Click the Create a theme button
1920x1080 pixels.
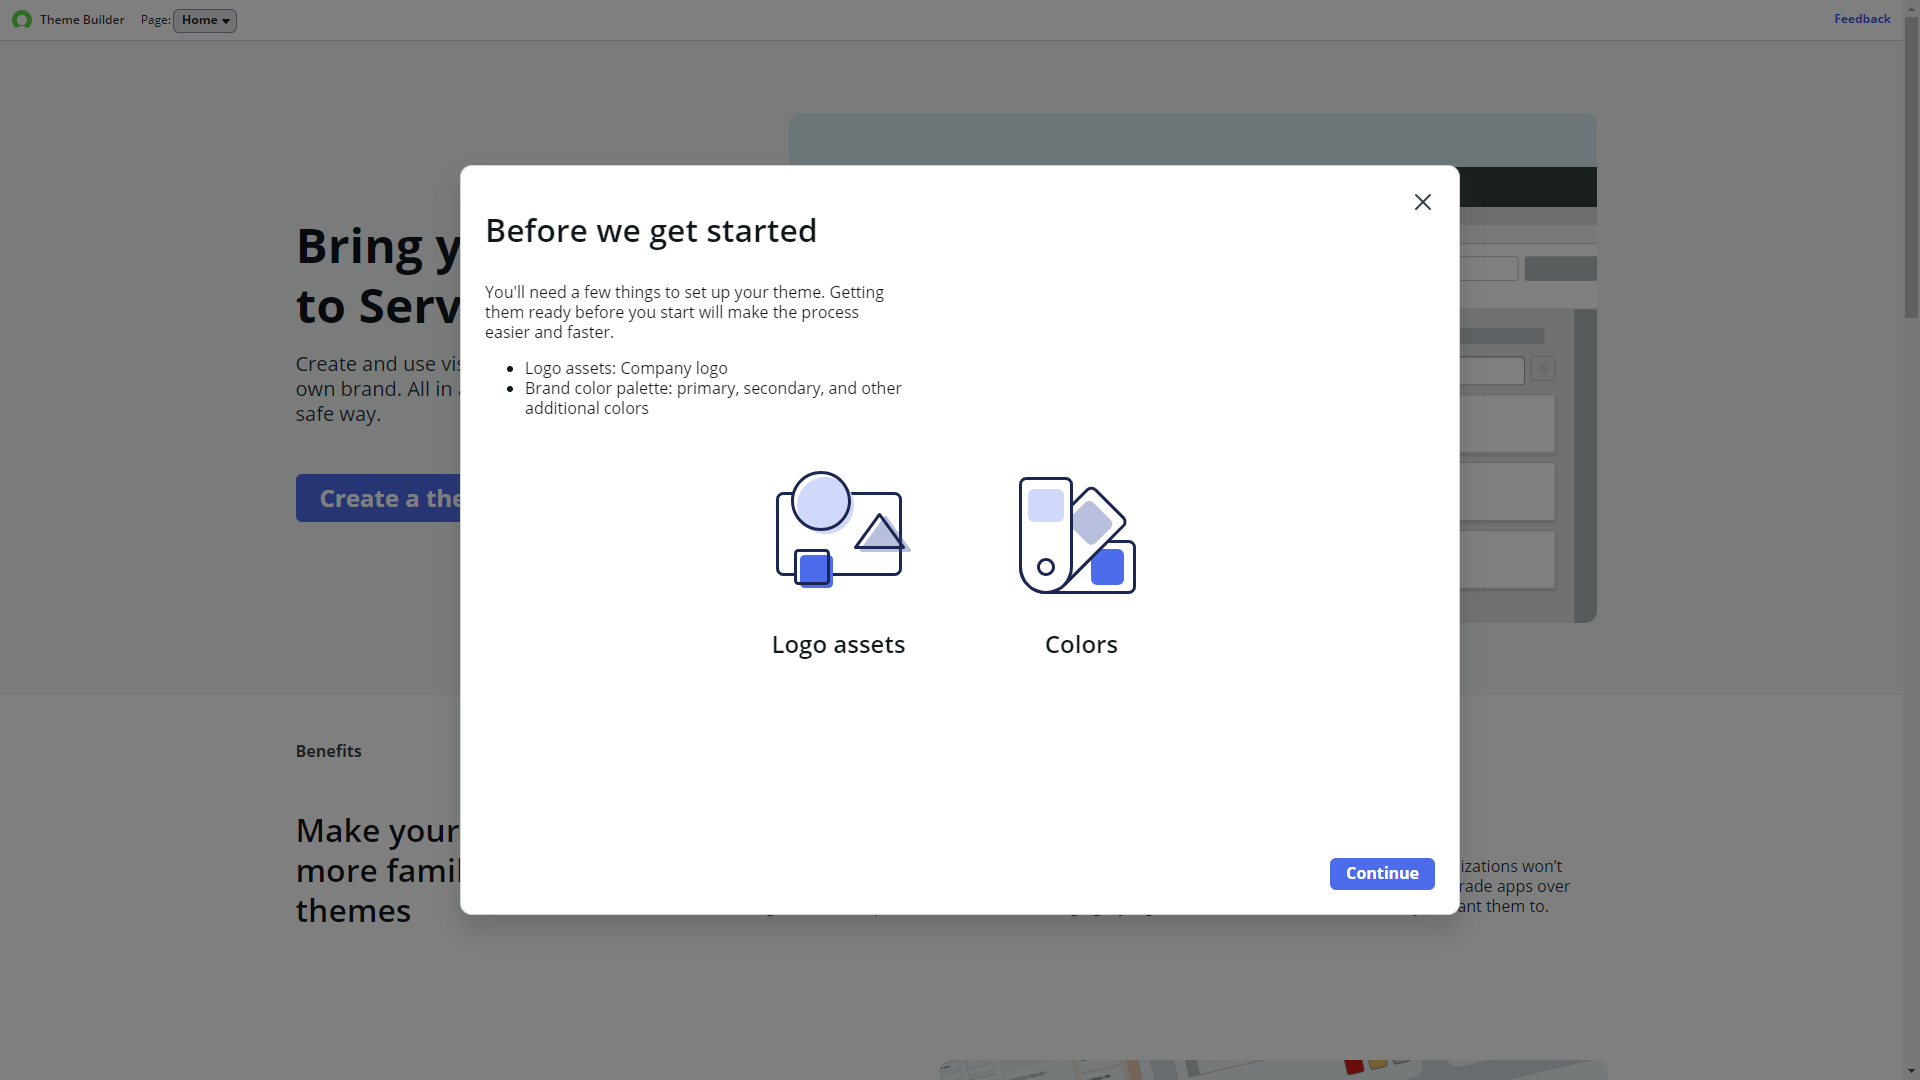[x=380, y=498]
